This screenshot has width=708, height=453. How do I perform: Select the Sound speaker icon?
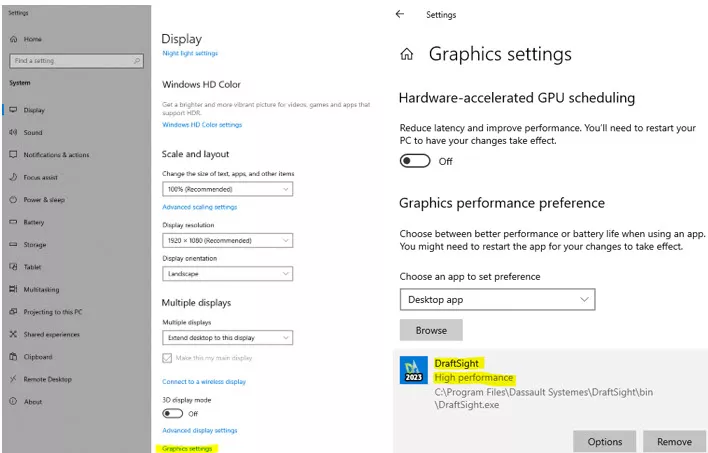point(13,132)
